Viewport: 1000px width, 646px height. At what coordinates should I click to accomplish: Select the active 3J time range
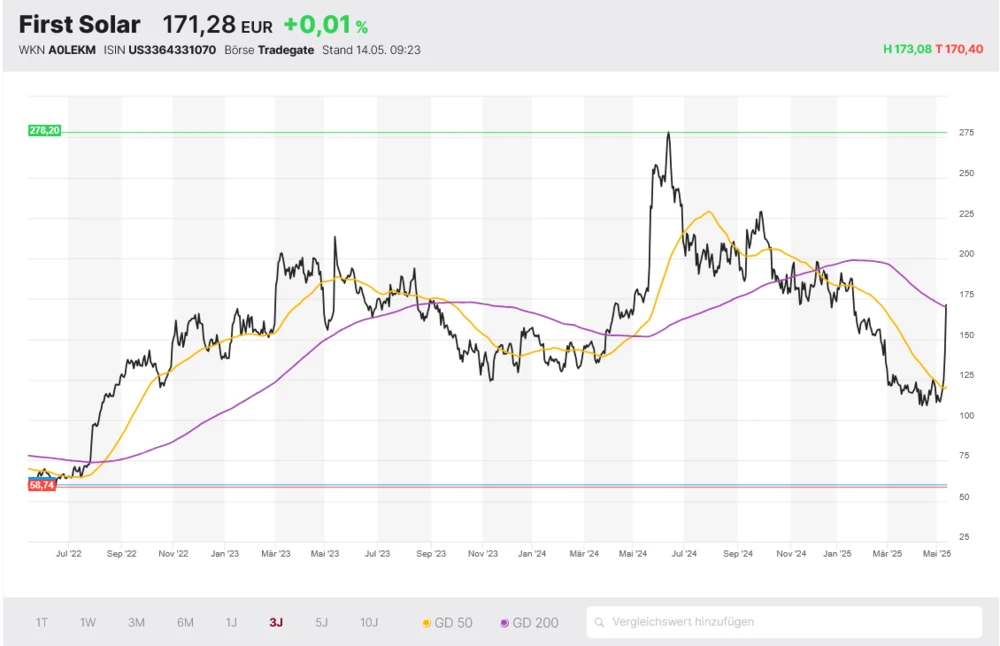(x=276, y=623)
